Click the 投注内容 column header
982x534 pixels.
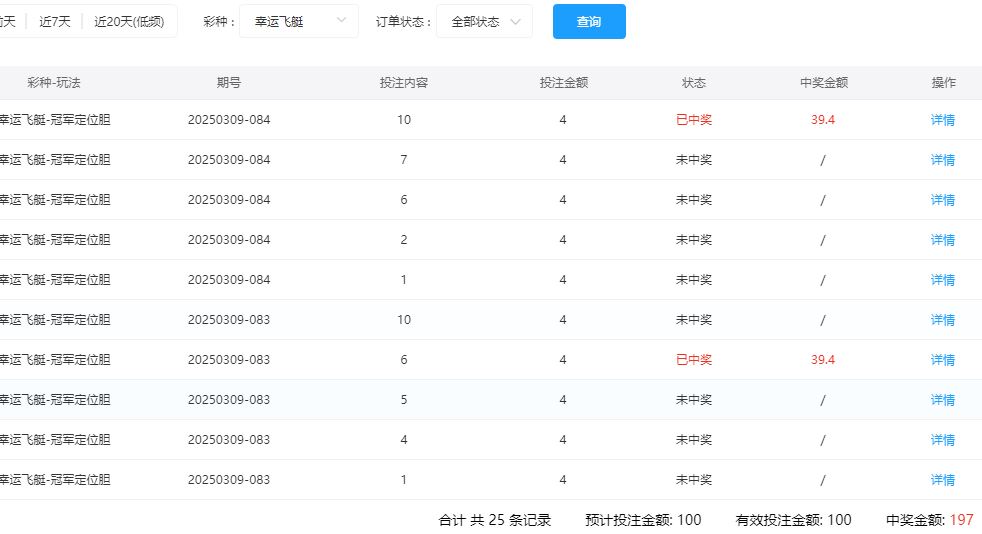(x=404, y=83)
